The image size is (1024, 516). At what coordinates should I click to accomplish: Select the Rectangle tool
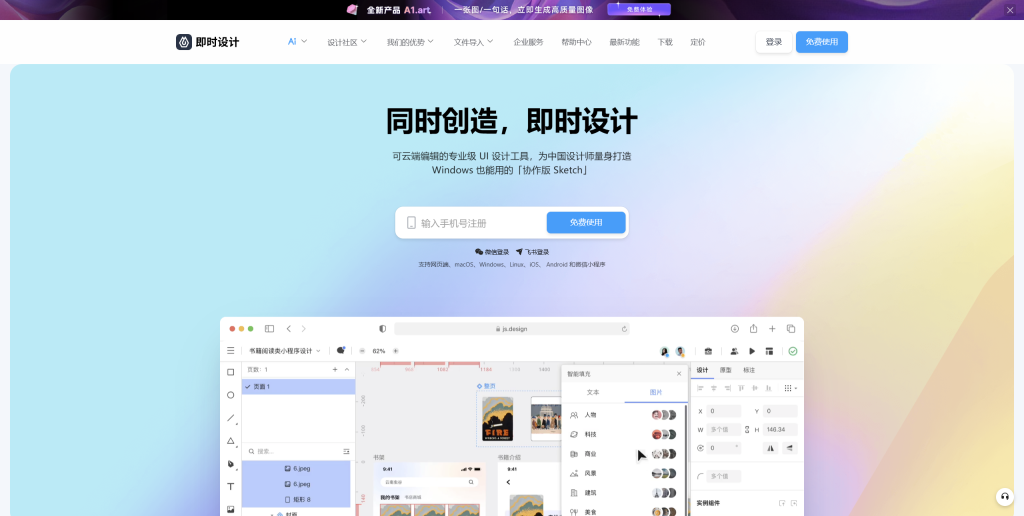(231, 372)
